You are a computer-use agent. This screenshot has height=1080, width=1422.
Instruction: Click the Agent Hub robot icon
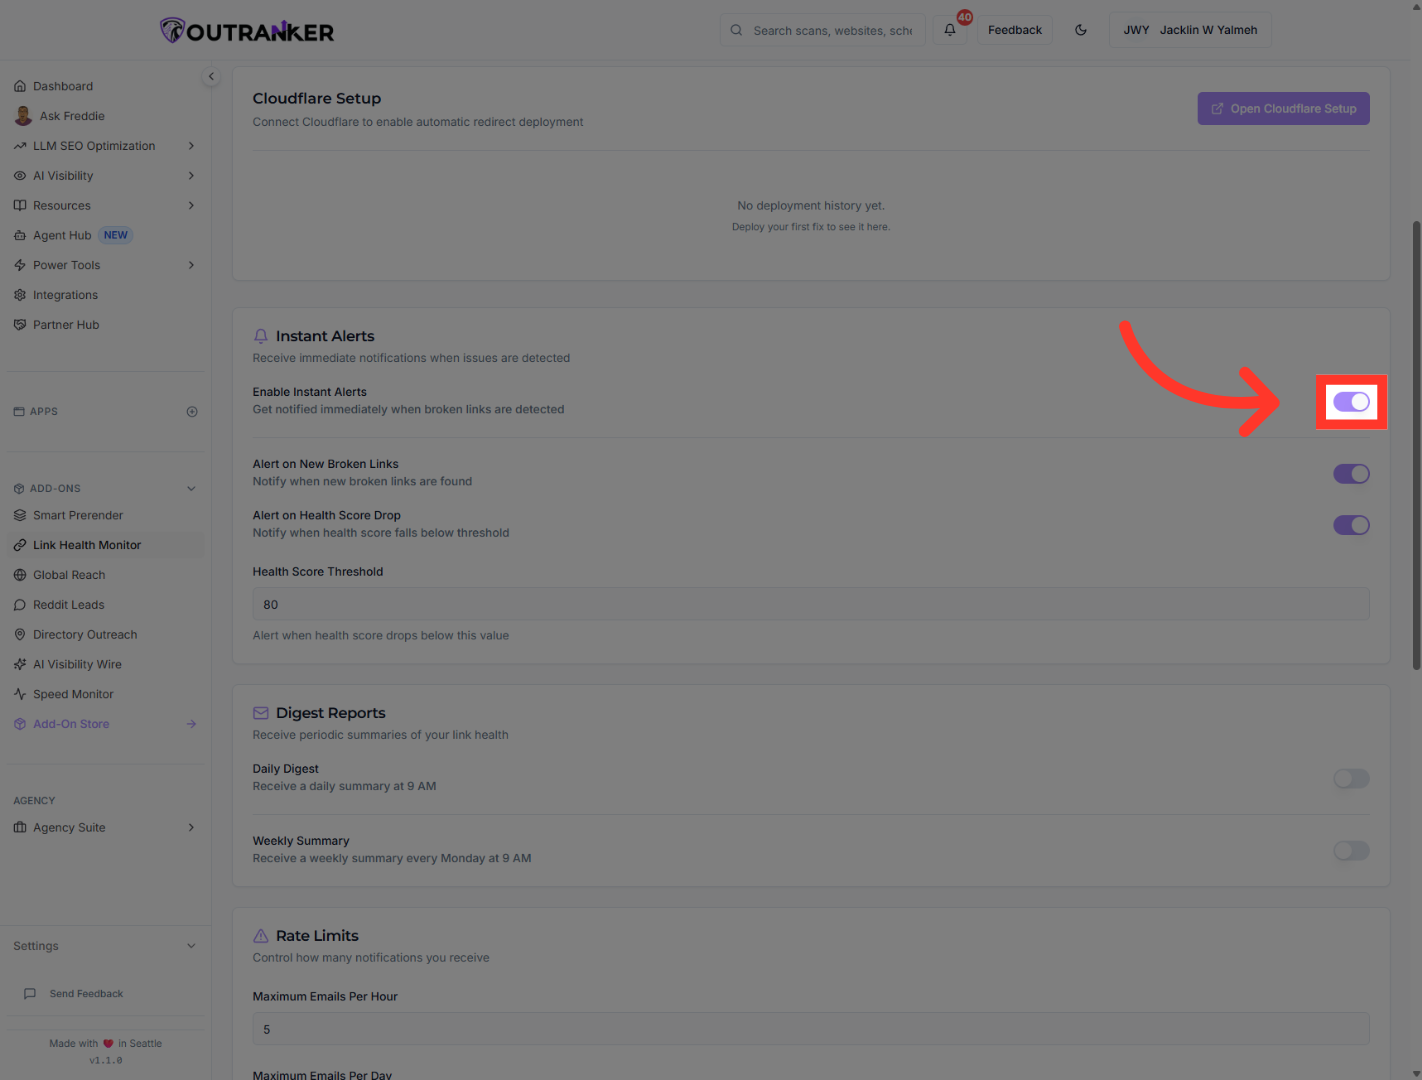[20, 236]
